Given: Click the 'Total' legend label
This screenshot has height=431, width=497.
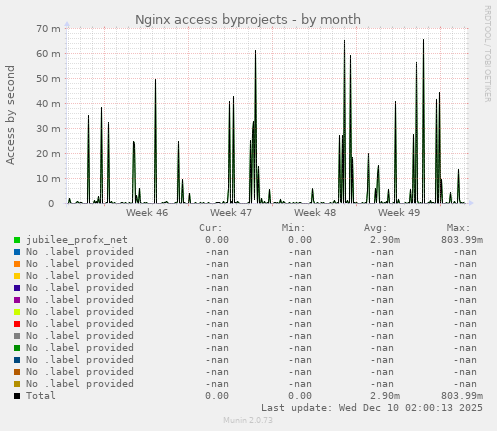Looking at the screenshot, I should 41,396.
